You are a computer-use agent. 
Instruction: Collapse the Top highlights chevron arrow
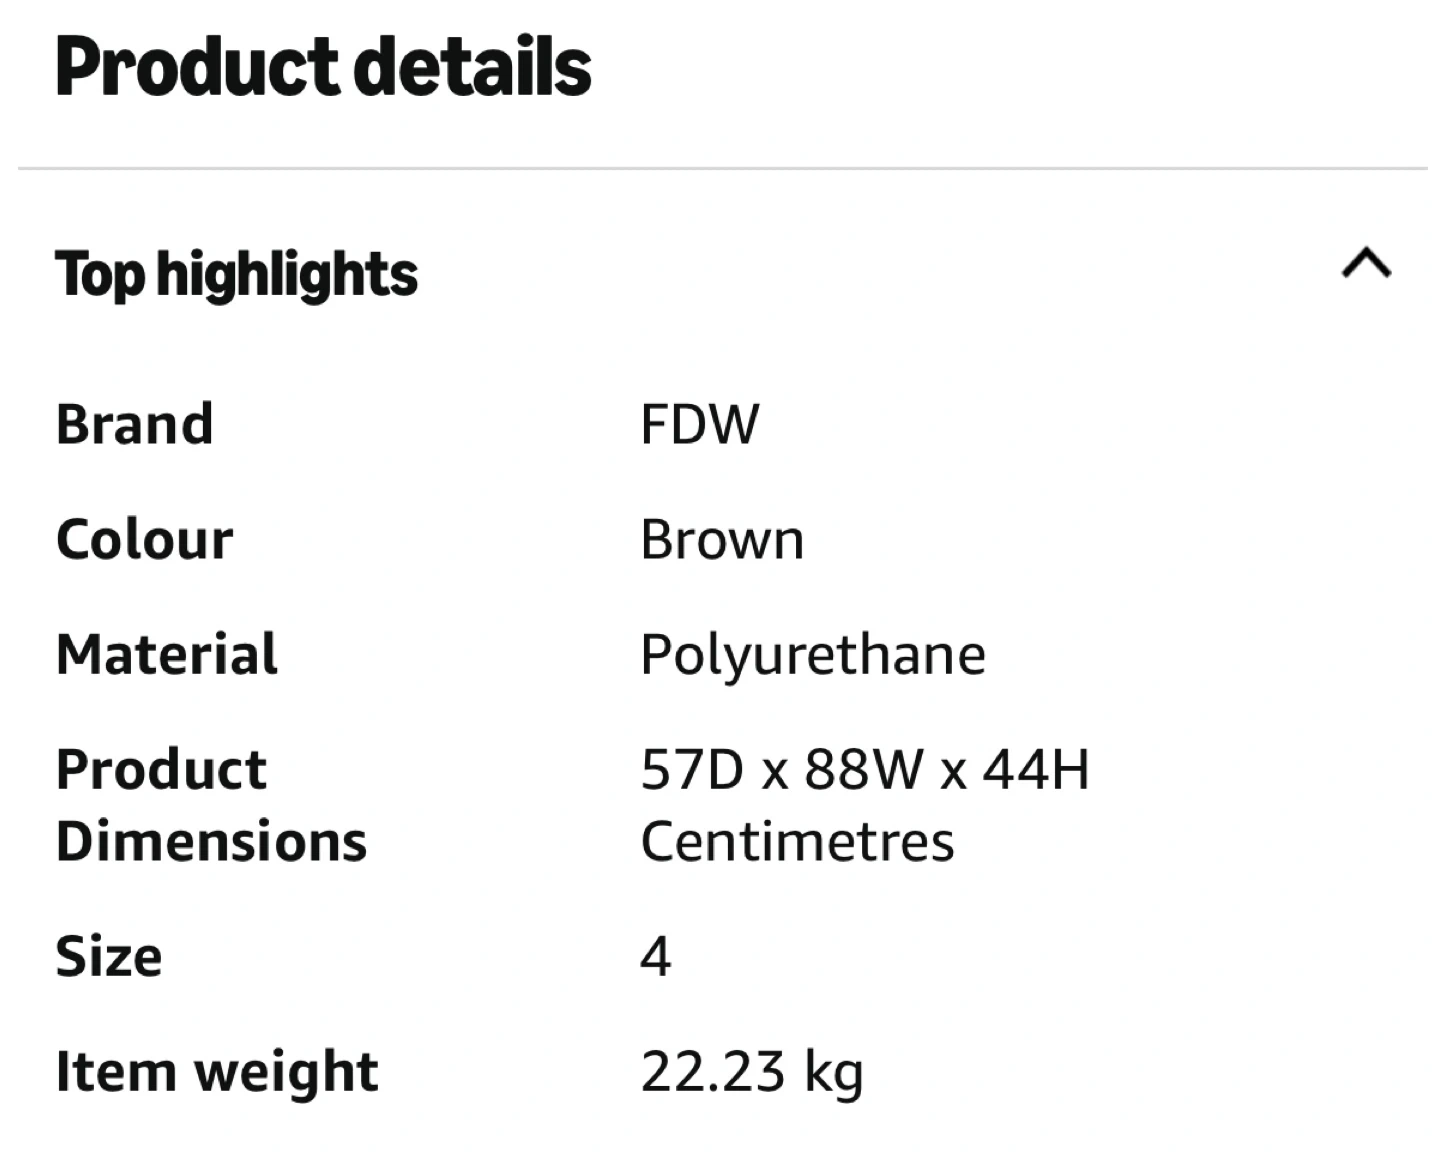tap(1366, 264)
